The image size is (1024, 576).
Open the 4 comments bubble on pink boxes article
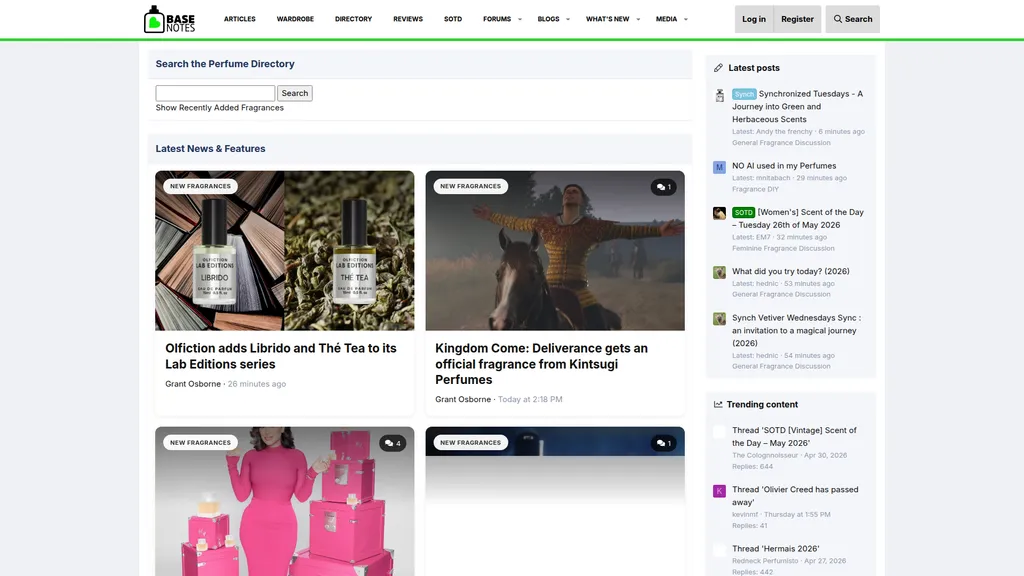tap(392, 443)
